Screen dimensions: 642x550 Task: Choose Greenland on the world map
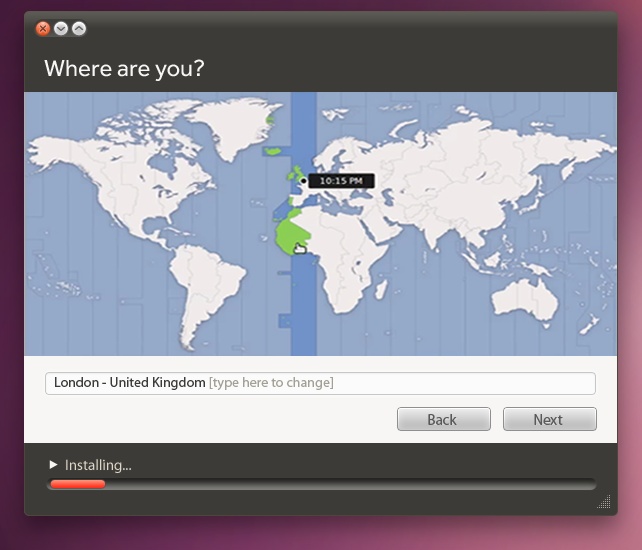(x=238, y=125)
